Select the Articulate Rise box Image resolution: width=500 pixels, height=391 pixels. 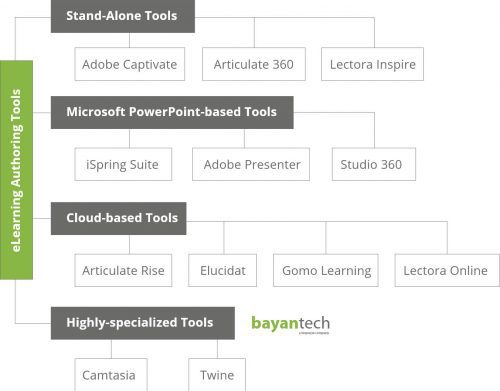pyautogui.click(x=123, y=270)
